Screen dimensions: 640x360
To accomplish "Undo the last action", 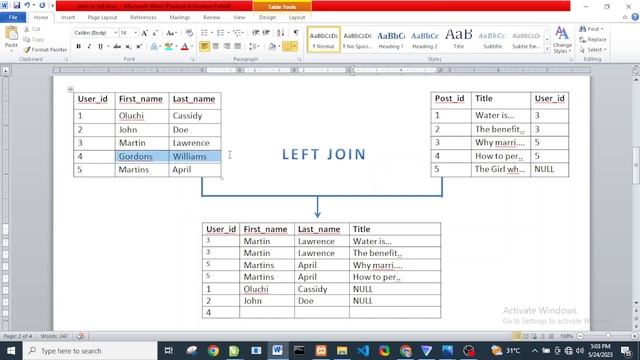I will pos(27,5).
